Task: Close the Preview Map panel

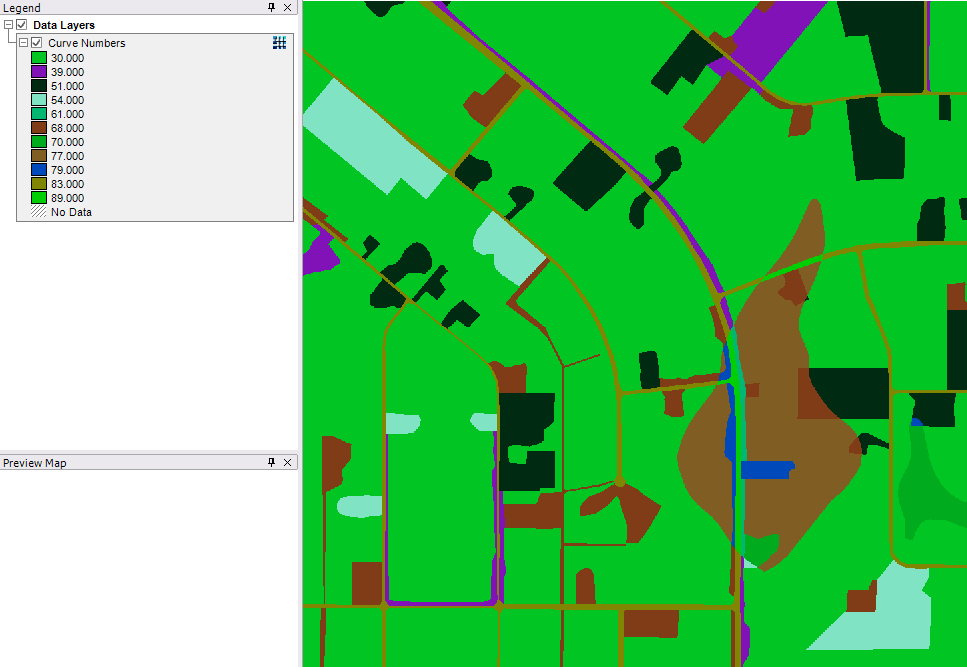Action: point(288,463)
